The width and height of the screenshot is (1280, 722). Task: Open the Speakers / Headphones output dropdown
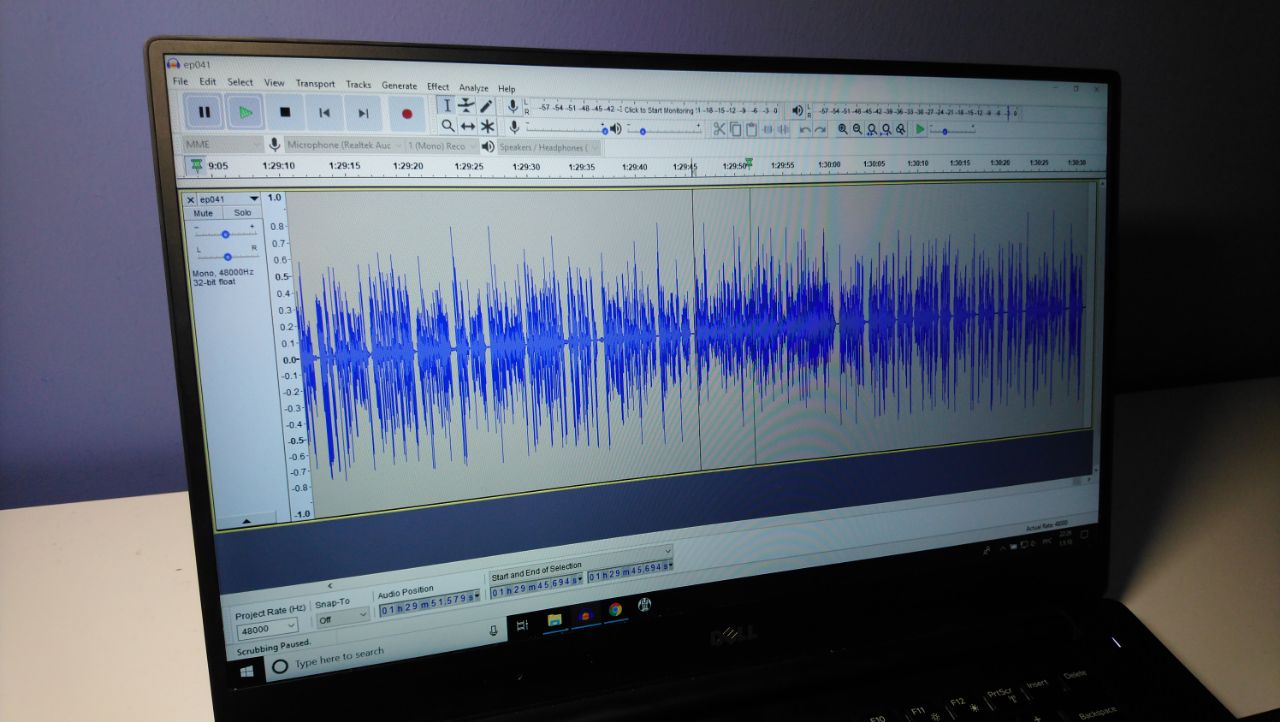(549, 147)
